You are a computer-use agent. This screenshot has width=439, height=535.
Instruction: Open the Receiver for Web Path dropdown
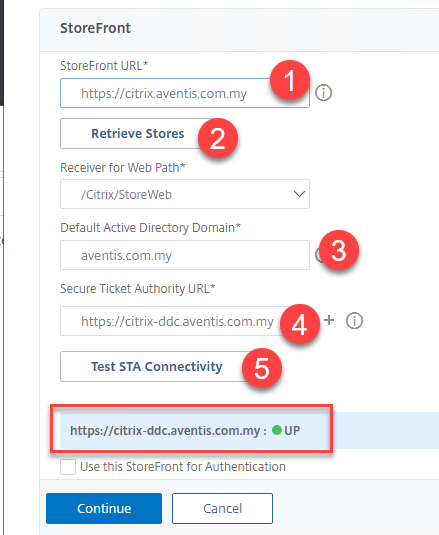tap(185, 194)
